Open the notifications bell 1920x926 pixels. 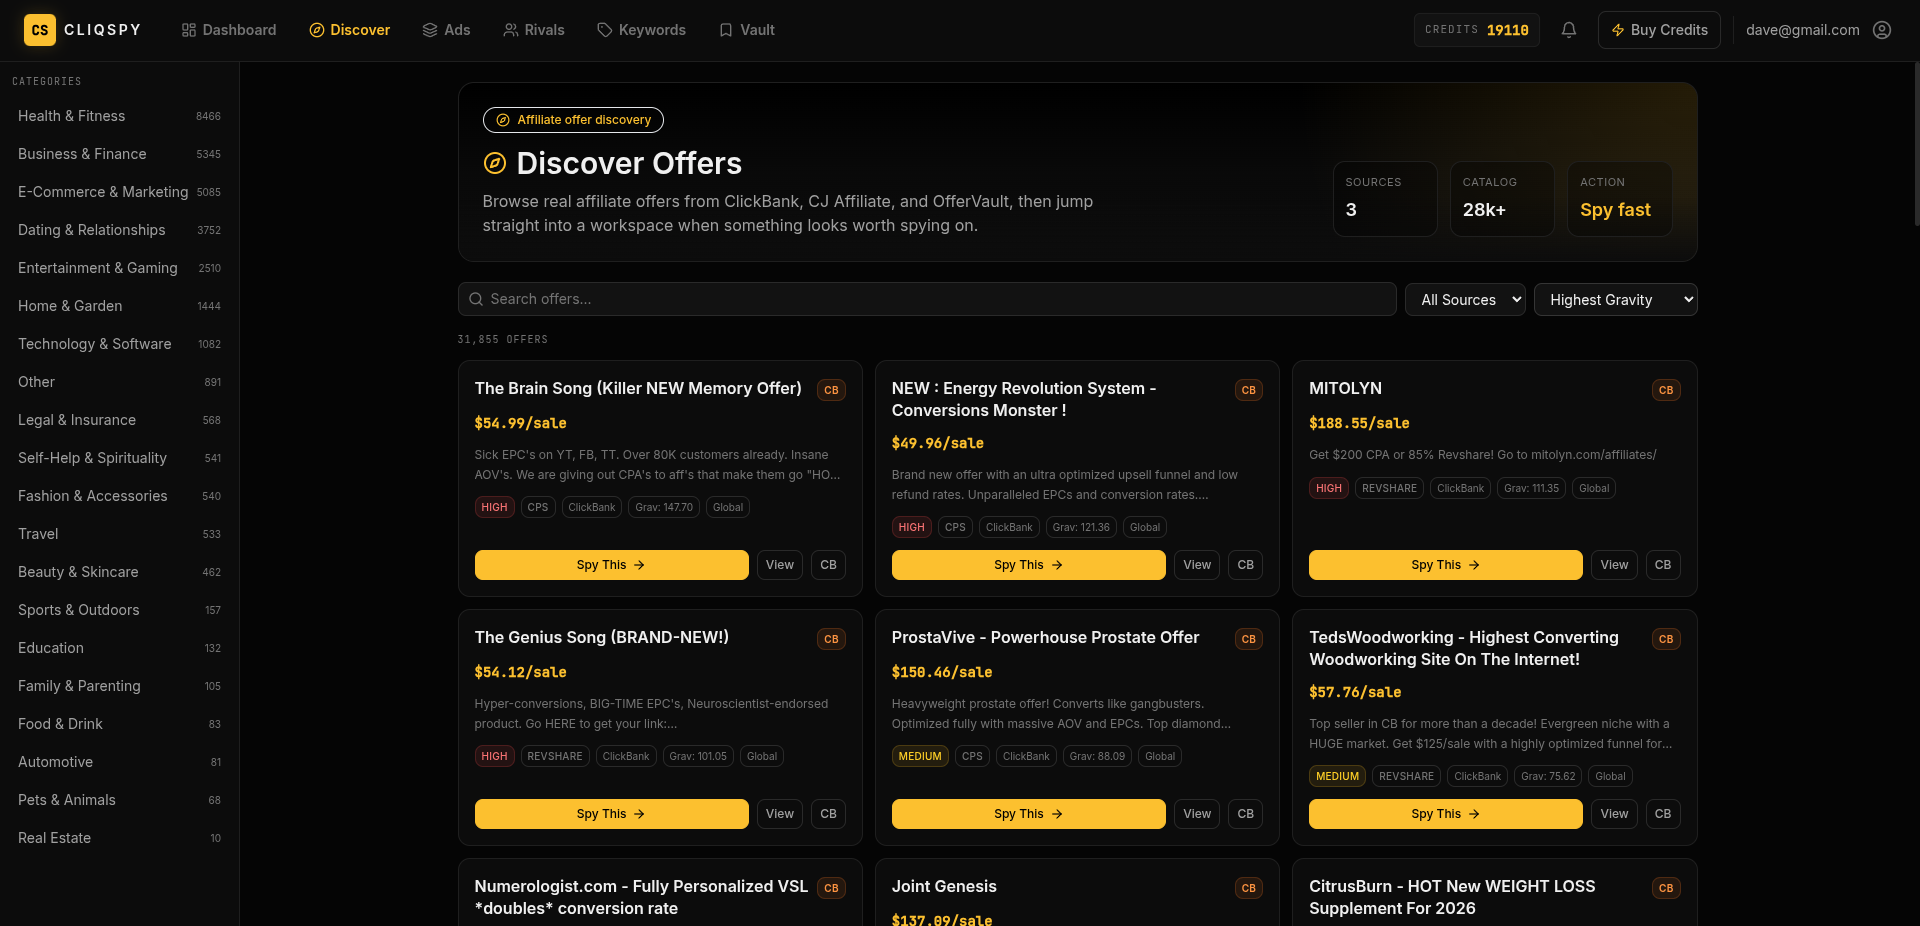click(x=1568, y=30)
